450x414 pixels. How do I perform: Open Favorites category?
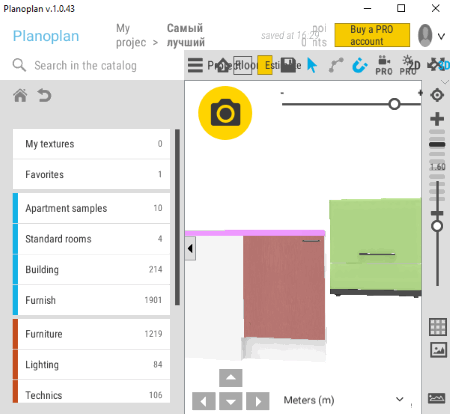pyautogui.click(x=91, y=174)
